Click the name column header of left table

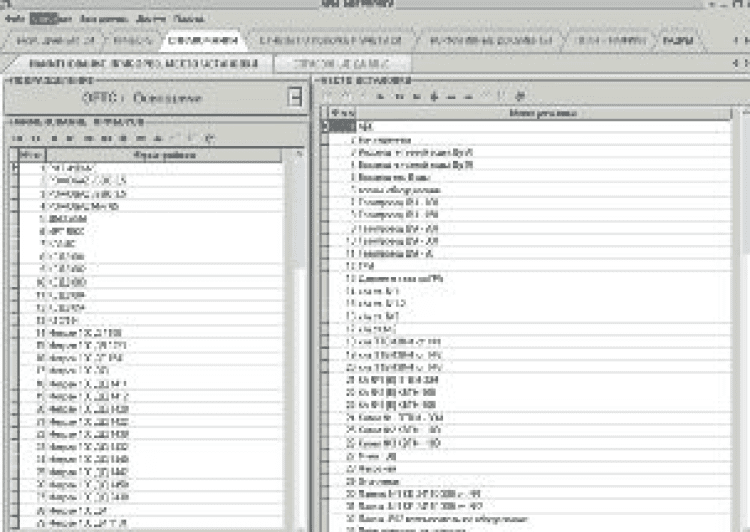click(164, 155)
